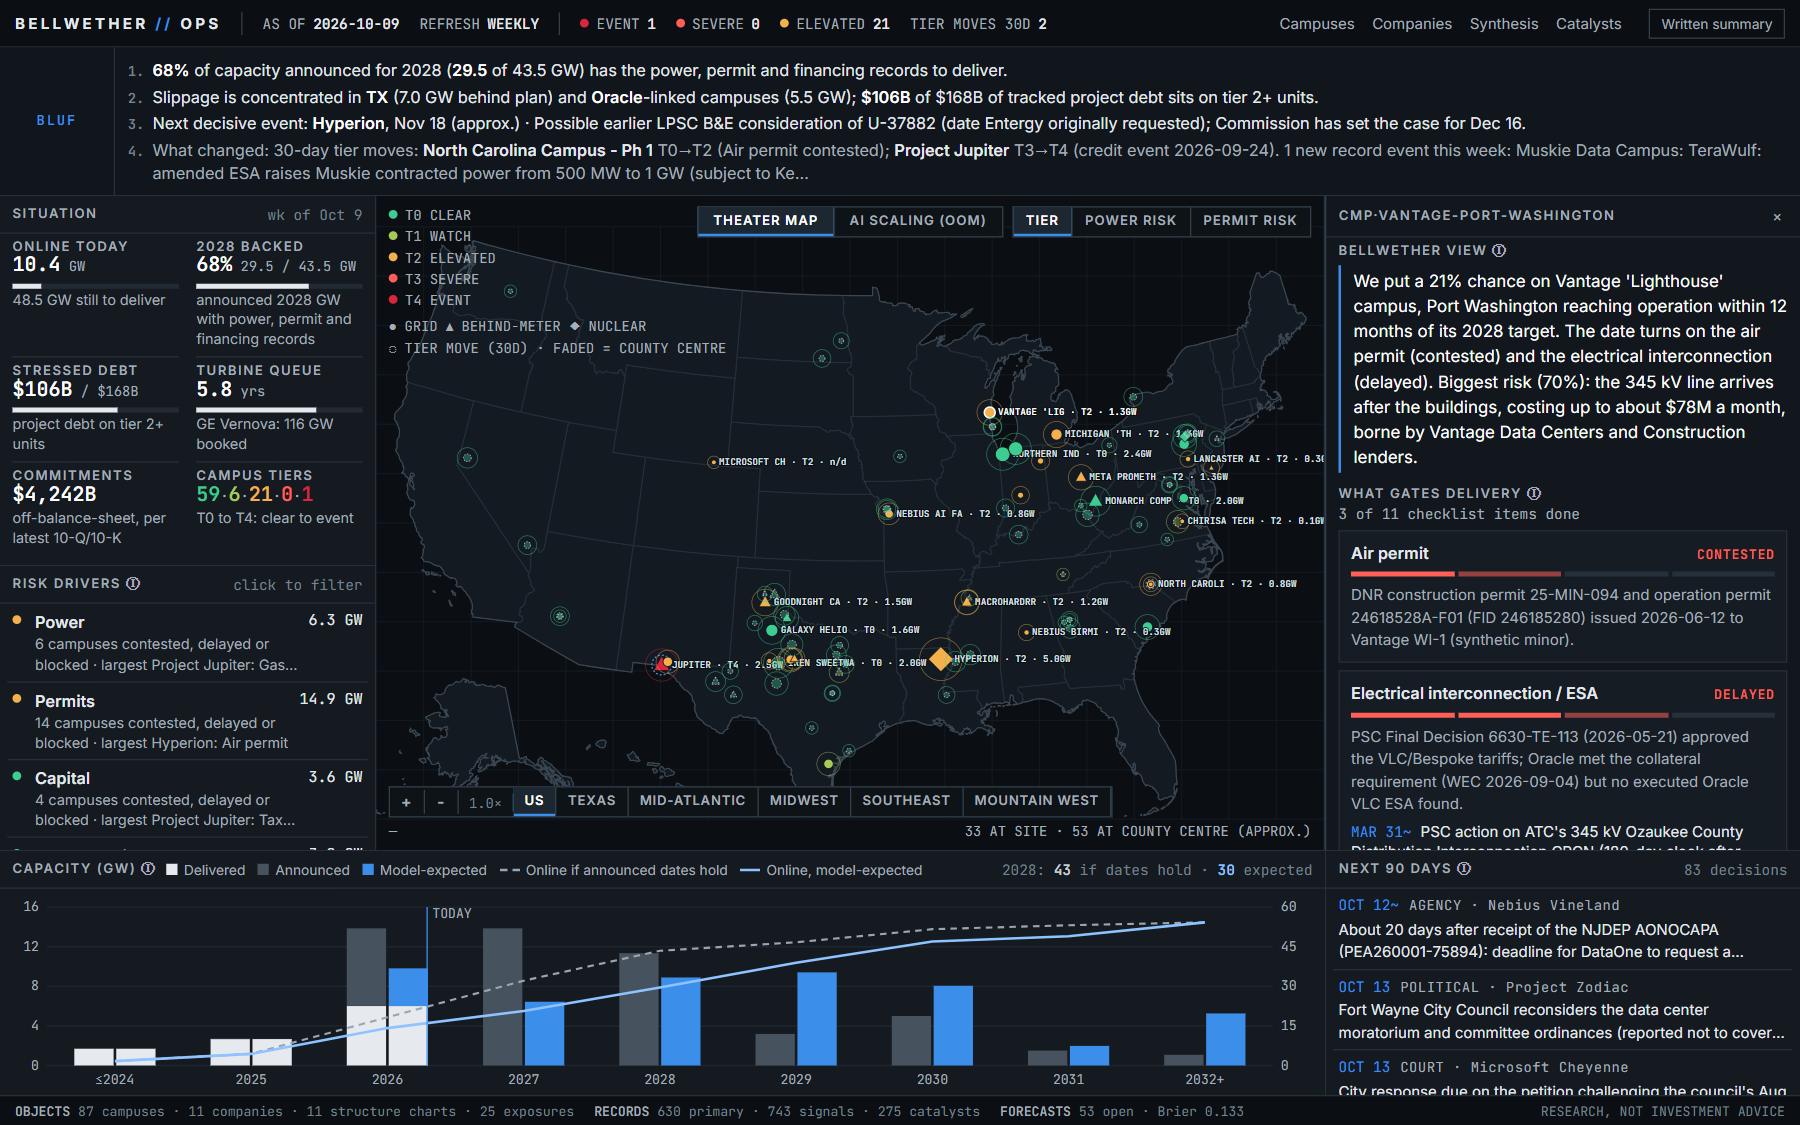Close the CMP-Vantage-Port-Washington panel

coord(1777,217)
